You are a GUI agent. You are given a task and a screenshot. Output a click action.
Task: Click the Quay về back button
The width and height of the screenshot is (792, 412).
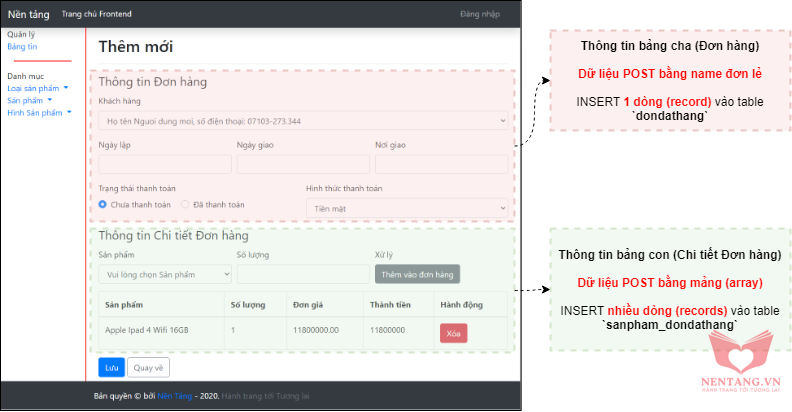(x=147, y=368)
